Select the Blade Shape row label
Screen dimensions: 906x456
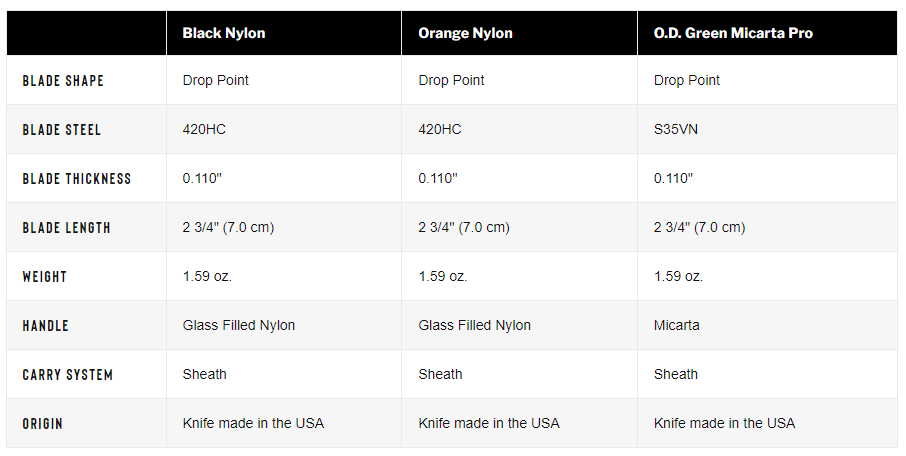pyautogui.click(x=63, y=81)
